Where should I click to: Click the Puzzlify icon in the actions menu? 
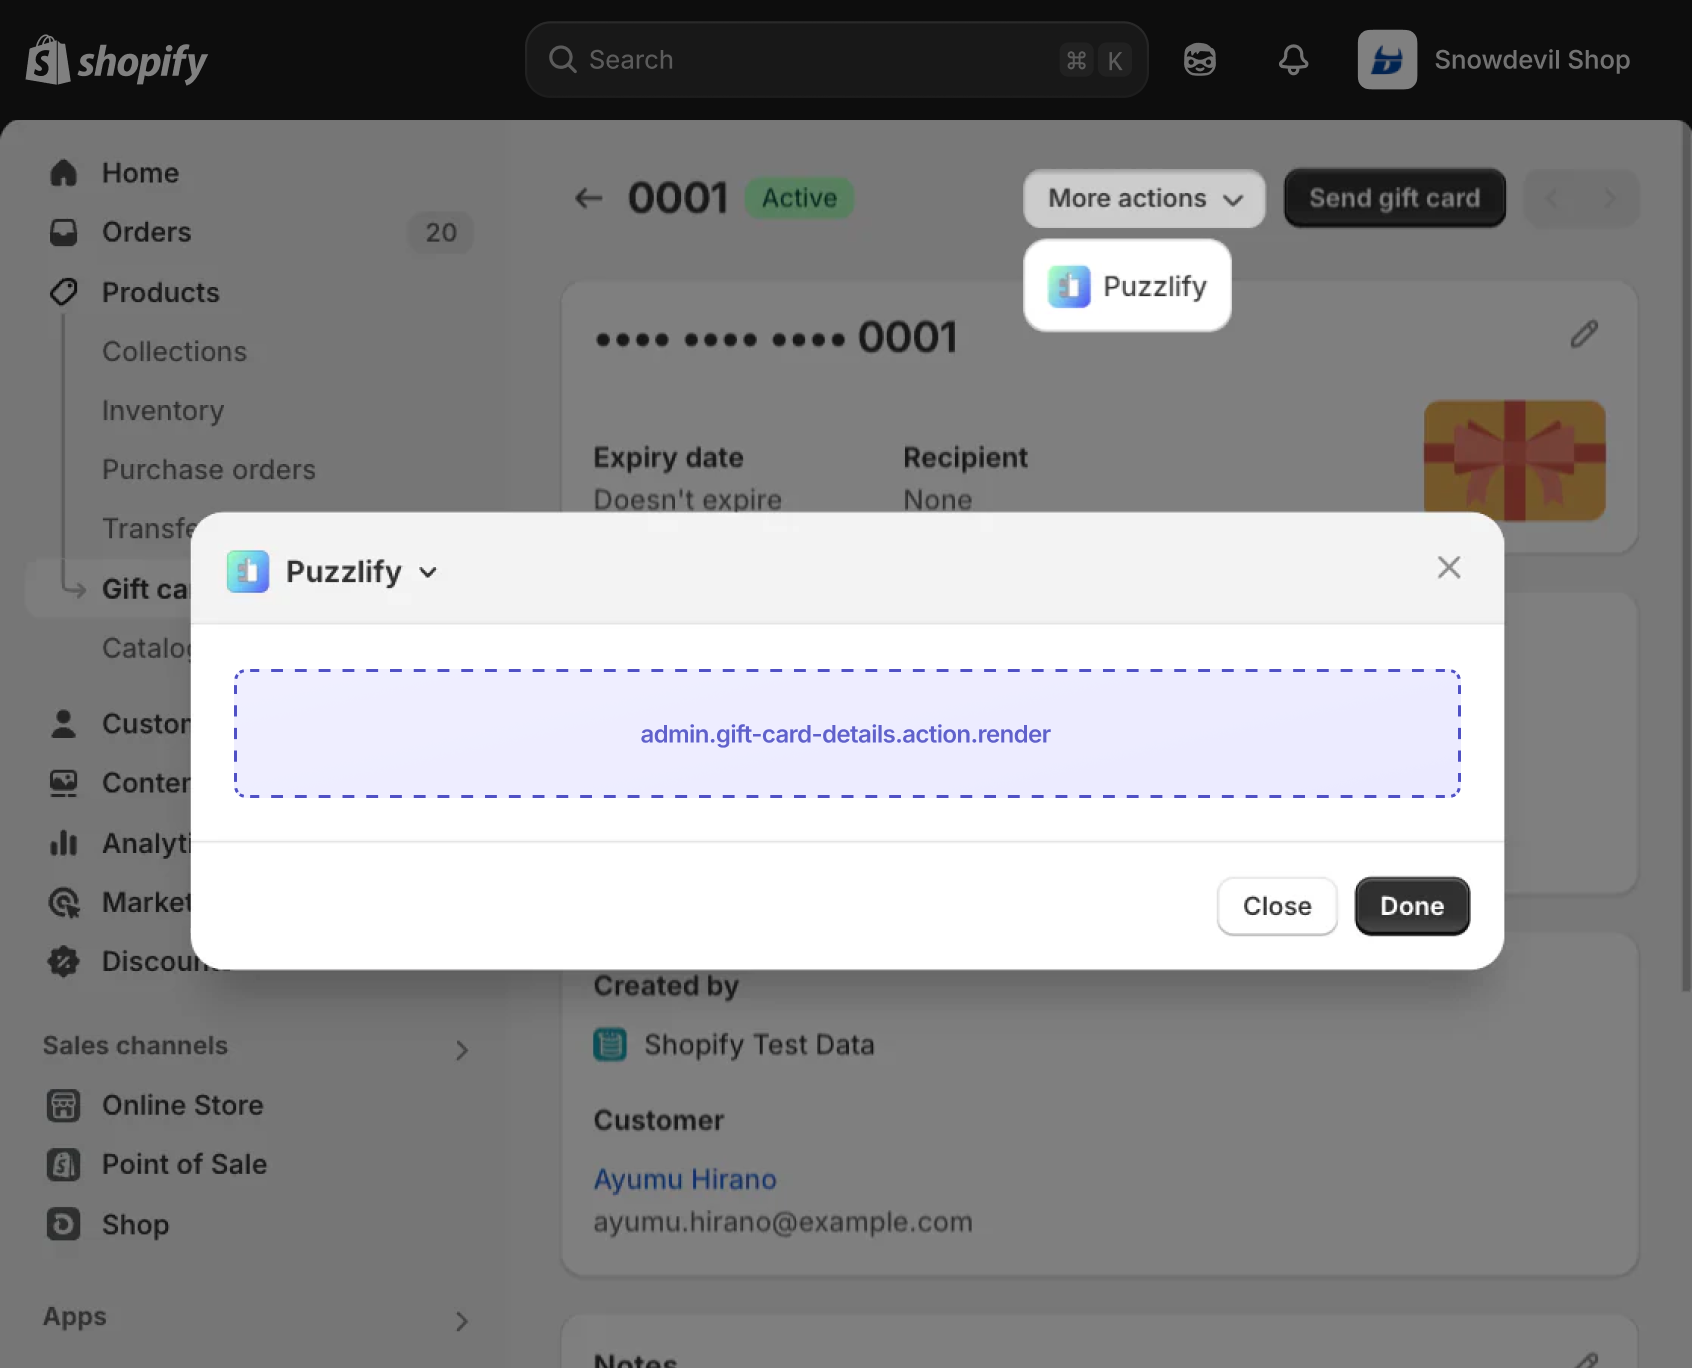[1069, 287]
